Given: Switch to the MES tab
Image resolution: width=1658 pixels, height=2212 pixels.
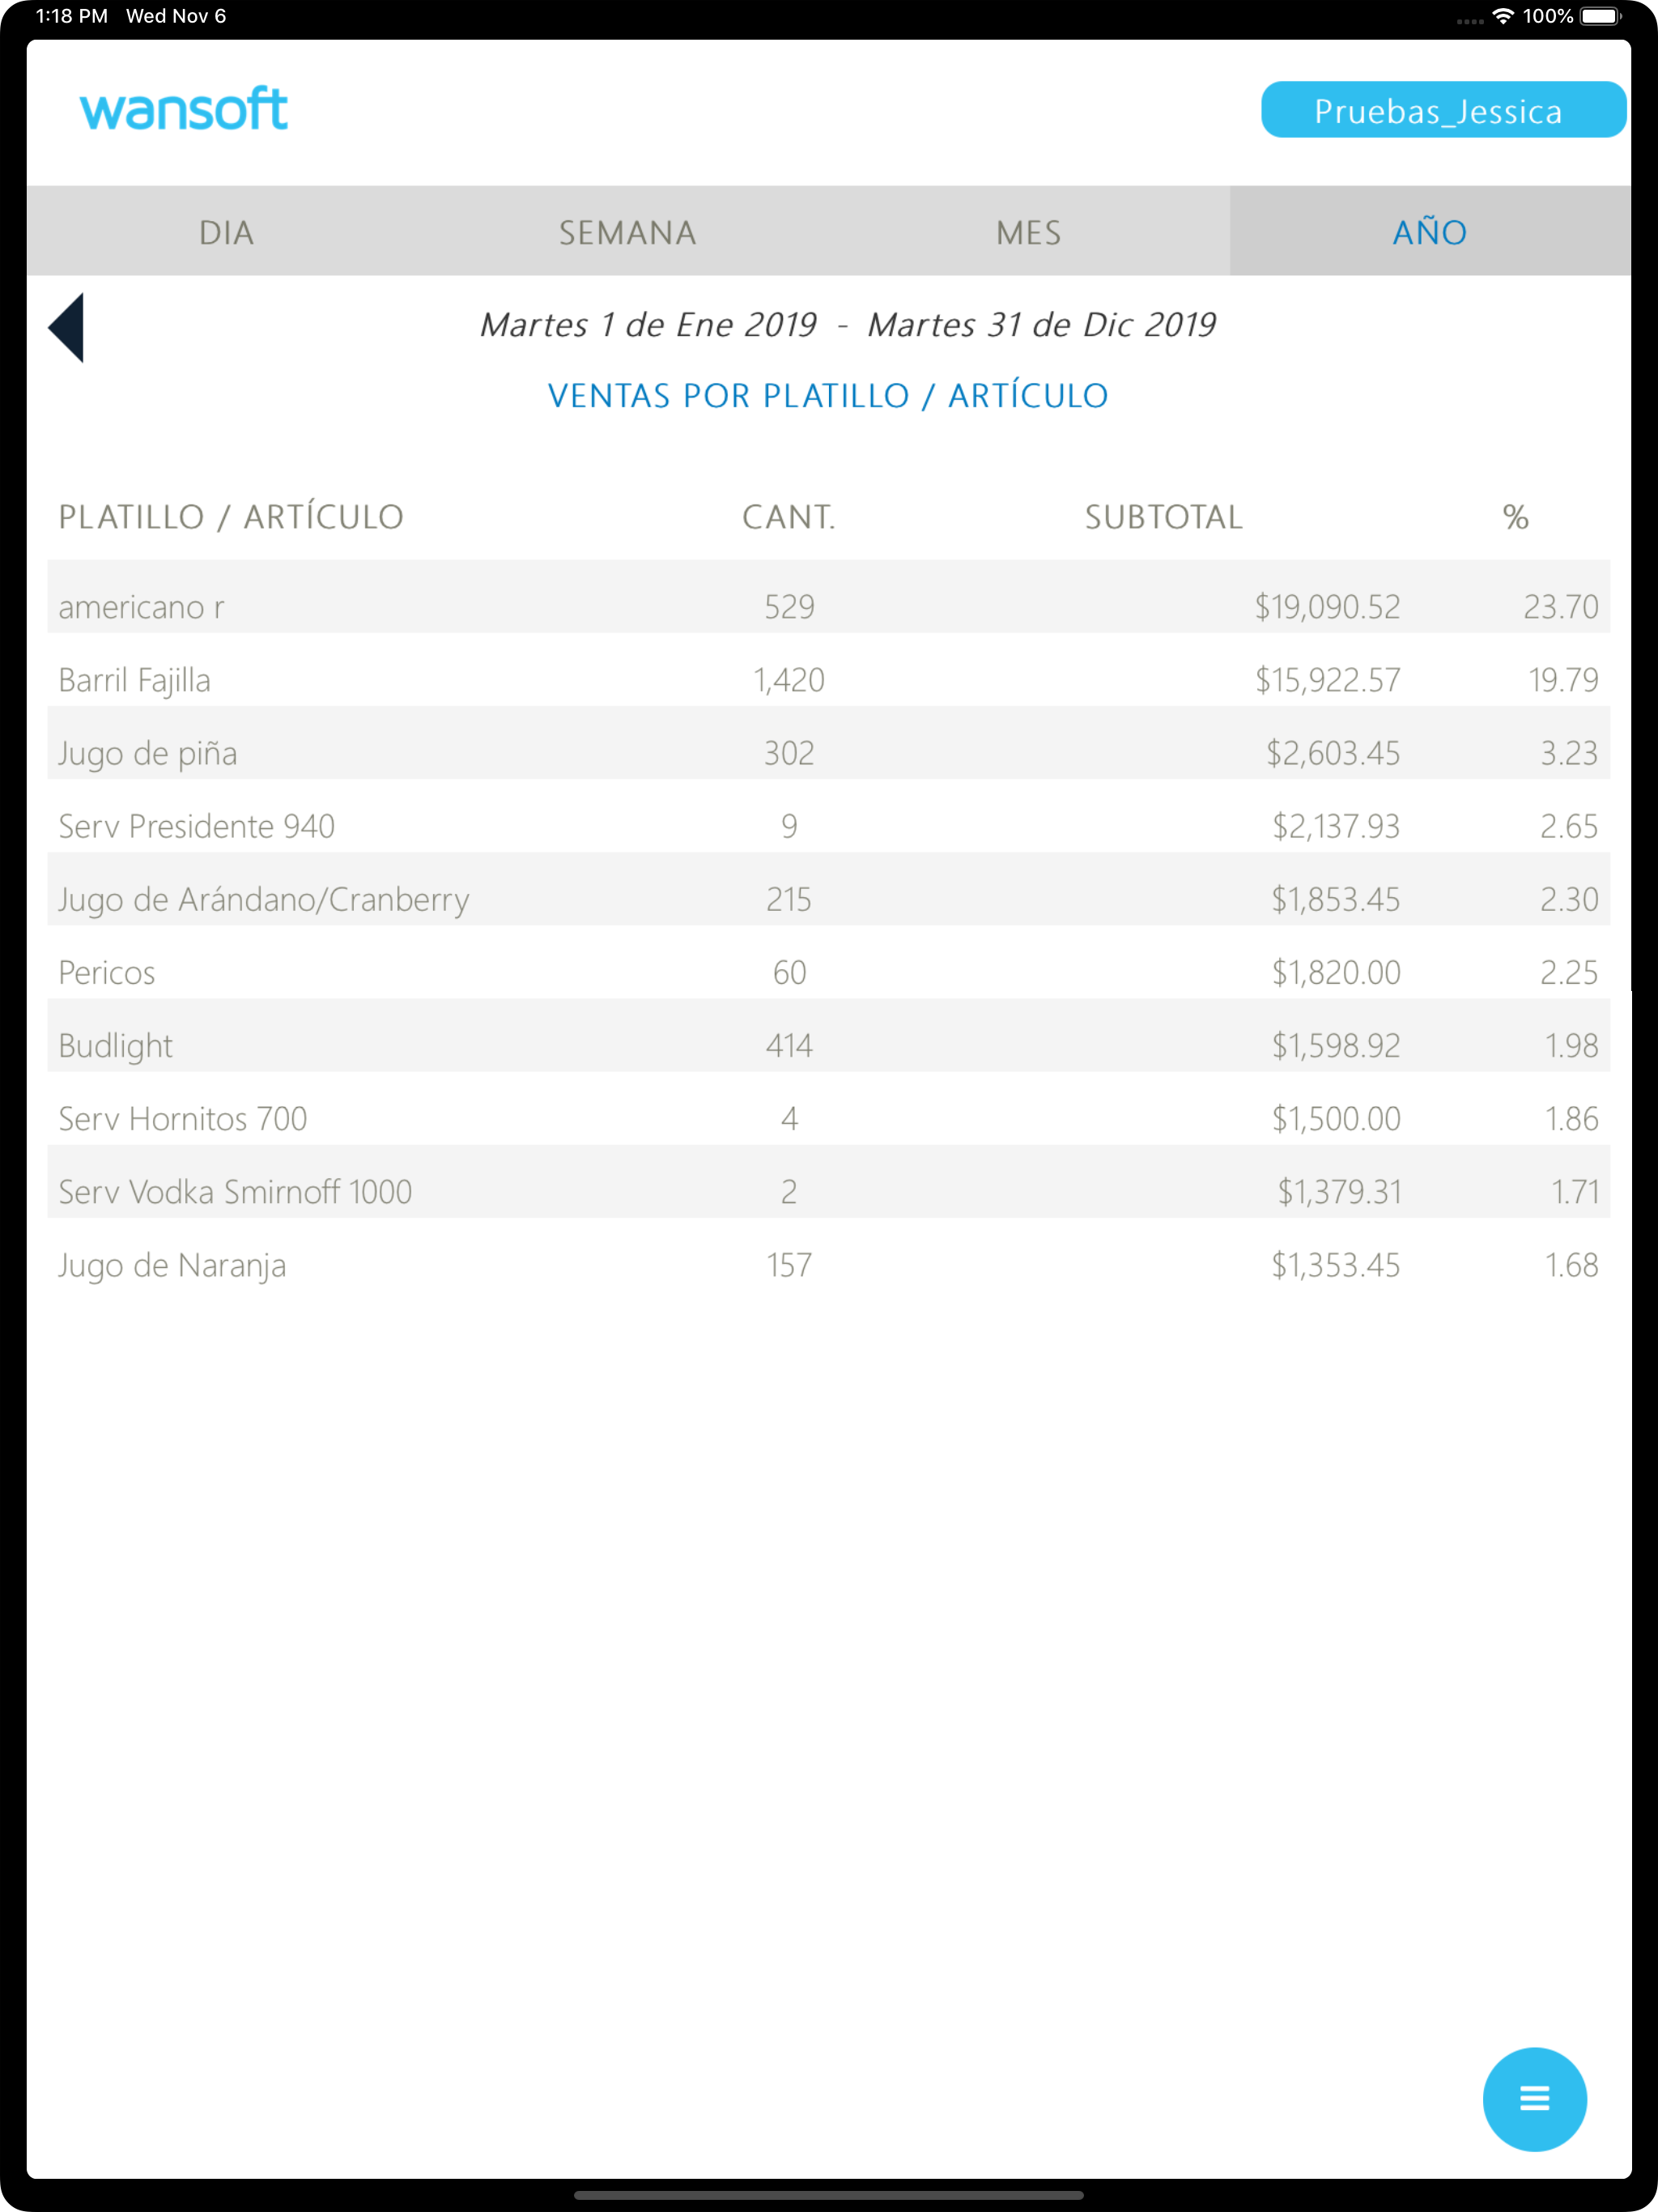Looking at the screenshot, I should click(1029, 232).
